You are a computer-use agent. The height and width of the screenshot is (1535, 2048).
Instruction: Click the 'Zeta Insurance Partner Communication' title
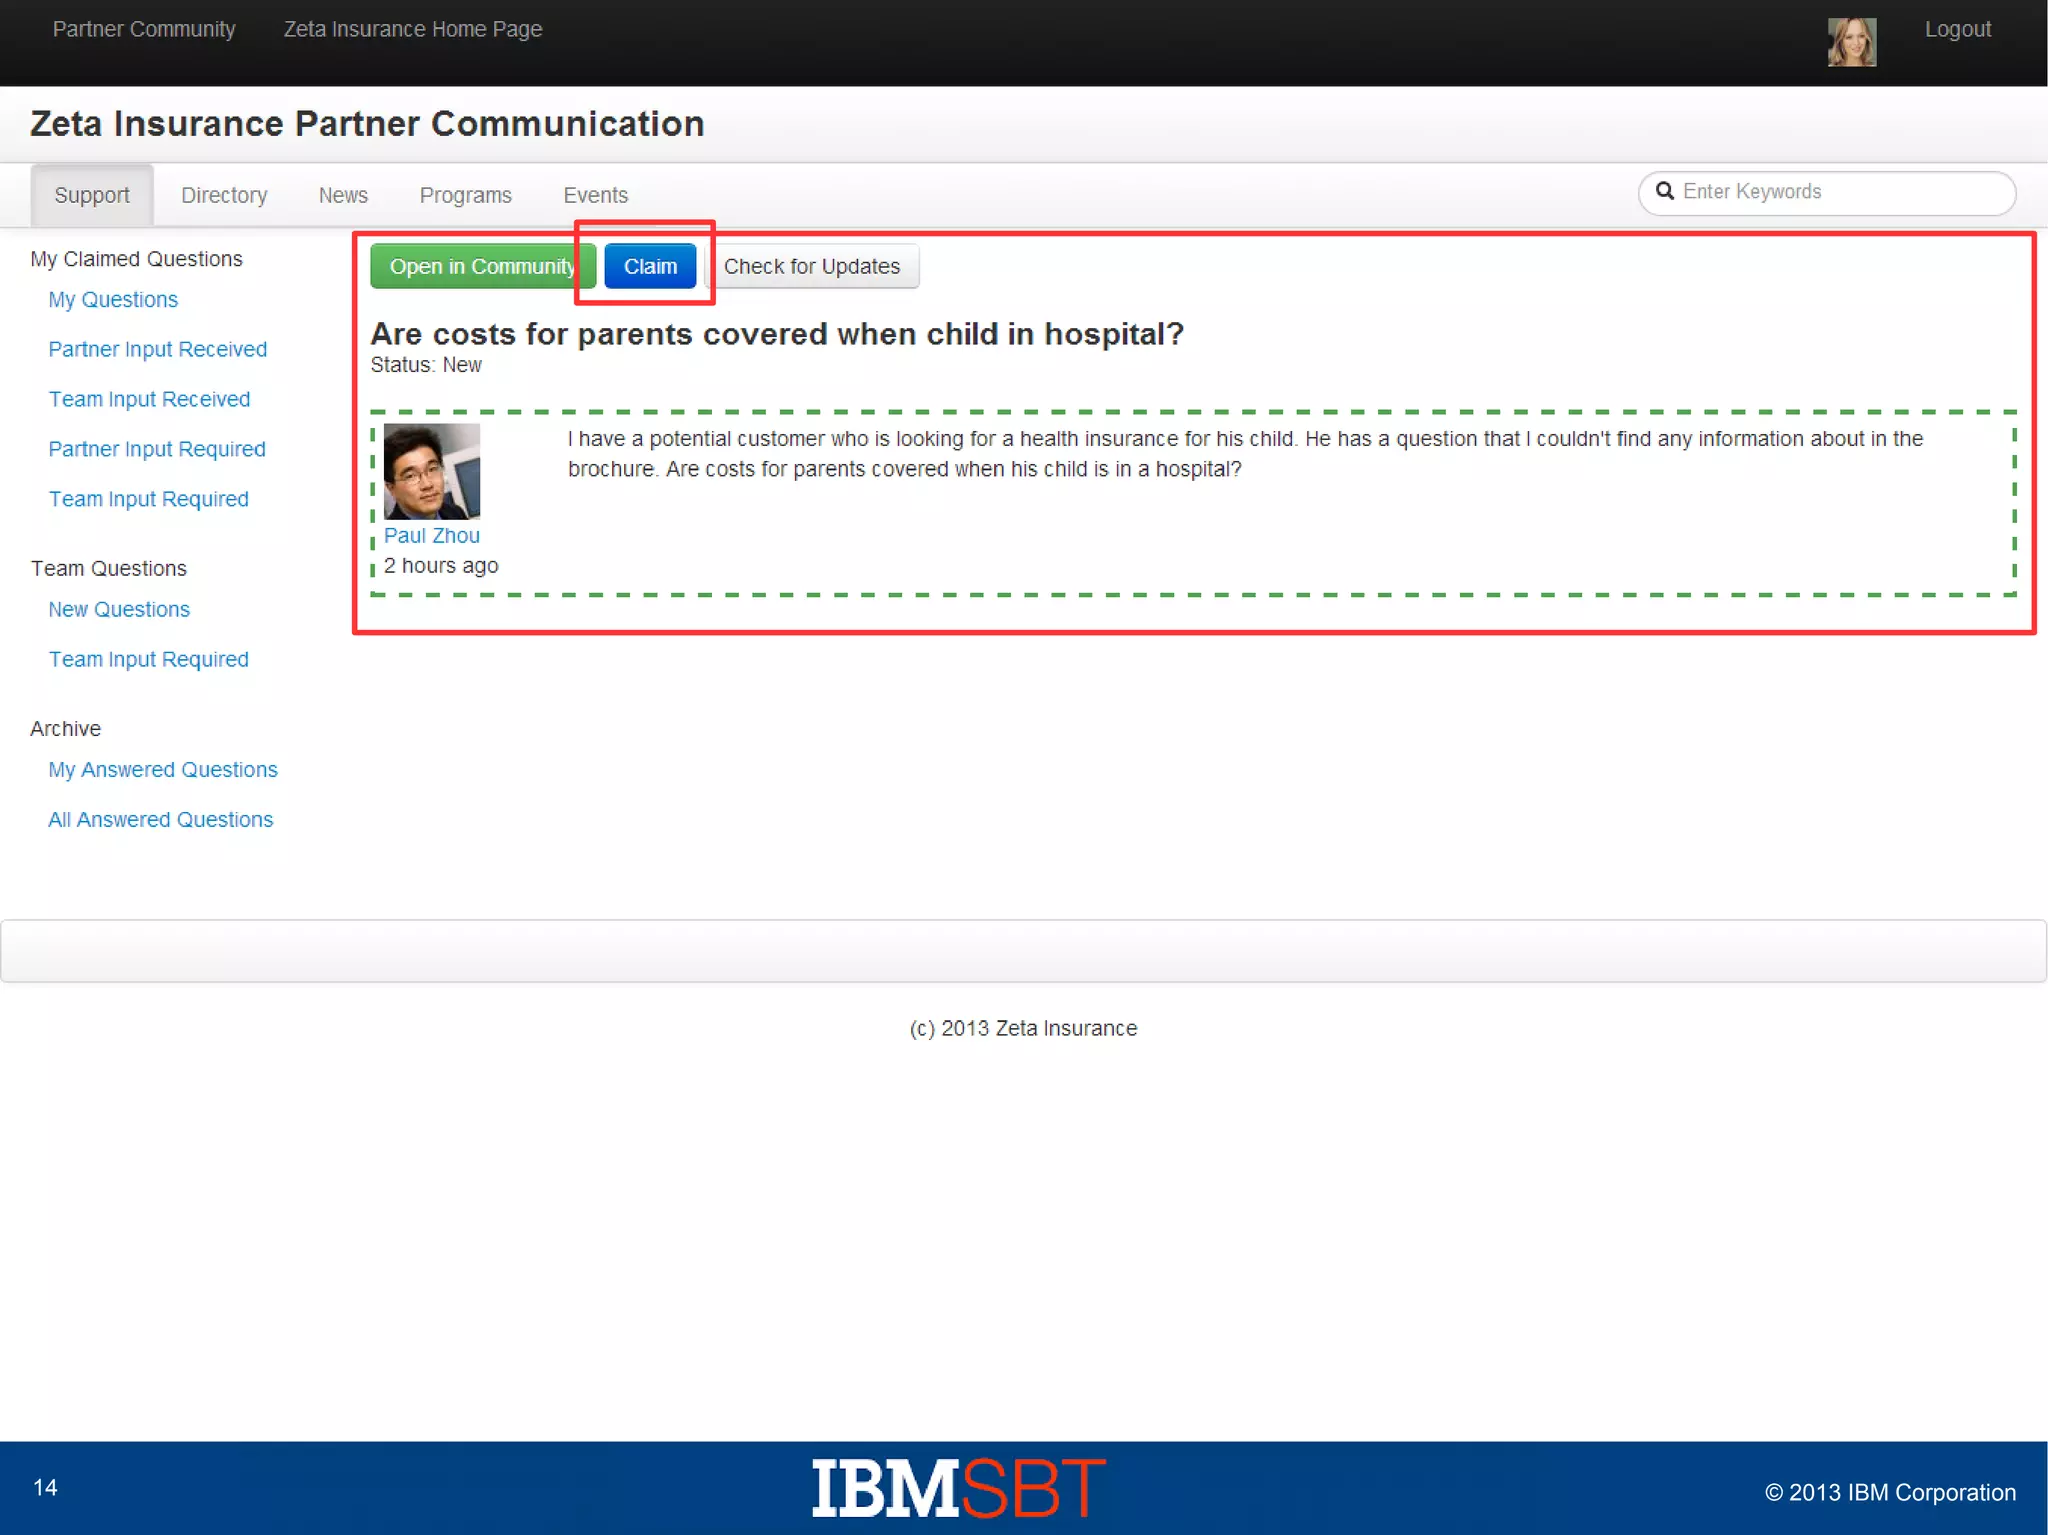[367, 123]
